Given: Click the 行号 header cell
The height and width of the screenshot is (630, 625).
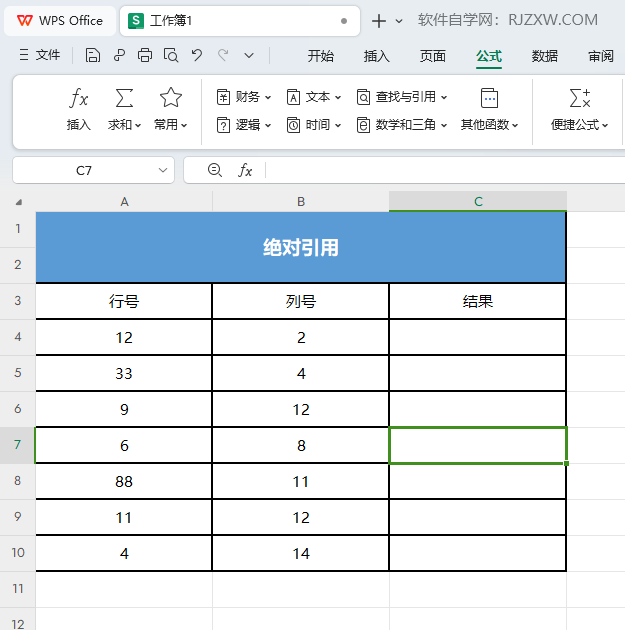Looking at the screenshot, I should tap(124, 301).
